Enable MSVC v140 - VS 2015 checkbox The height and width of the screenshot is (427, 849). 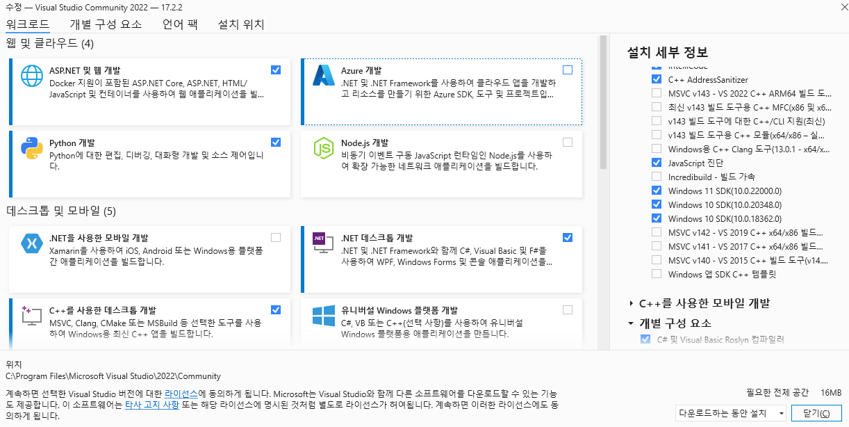(656, 260)
